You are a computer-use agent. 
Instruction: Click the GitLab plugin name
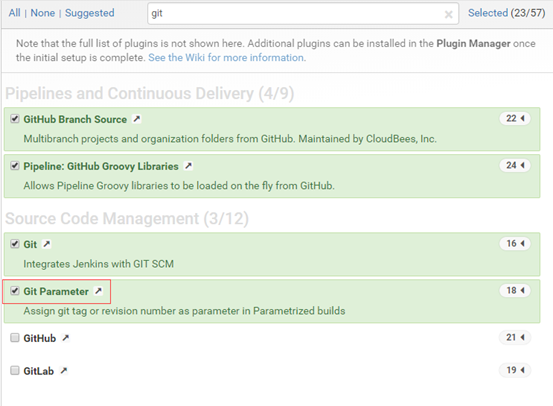click(x=39, y=371)
